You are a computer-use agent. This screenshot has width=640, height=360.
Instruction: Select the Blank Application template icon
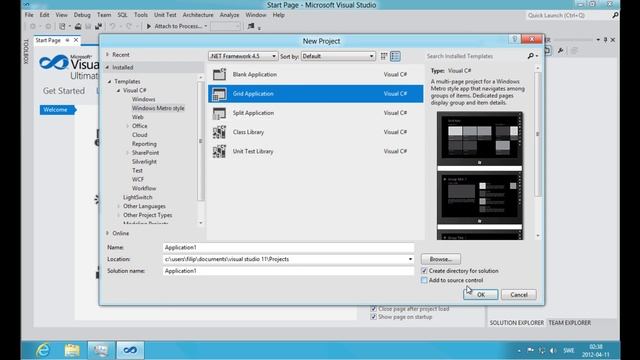[219, 74]
